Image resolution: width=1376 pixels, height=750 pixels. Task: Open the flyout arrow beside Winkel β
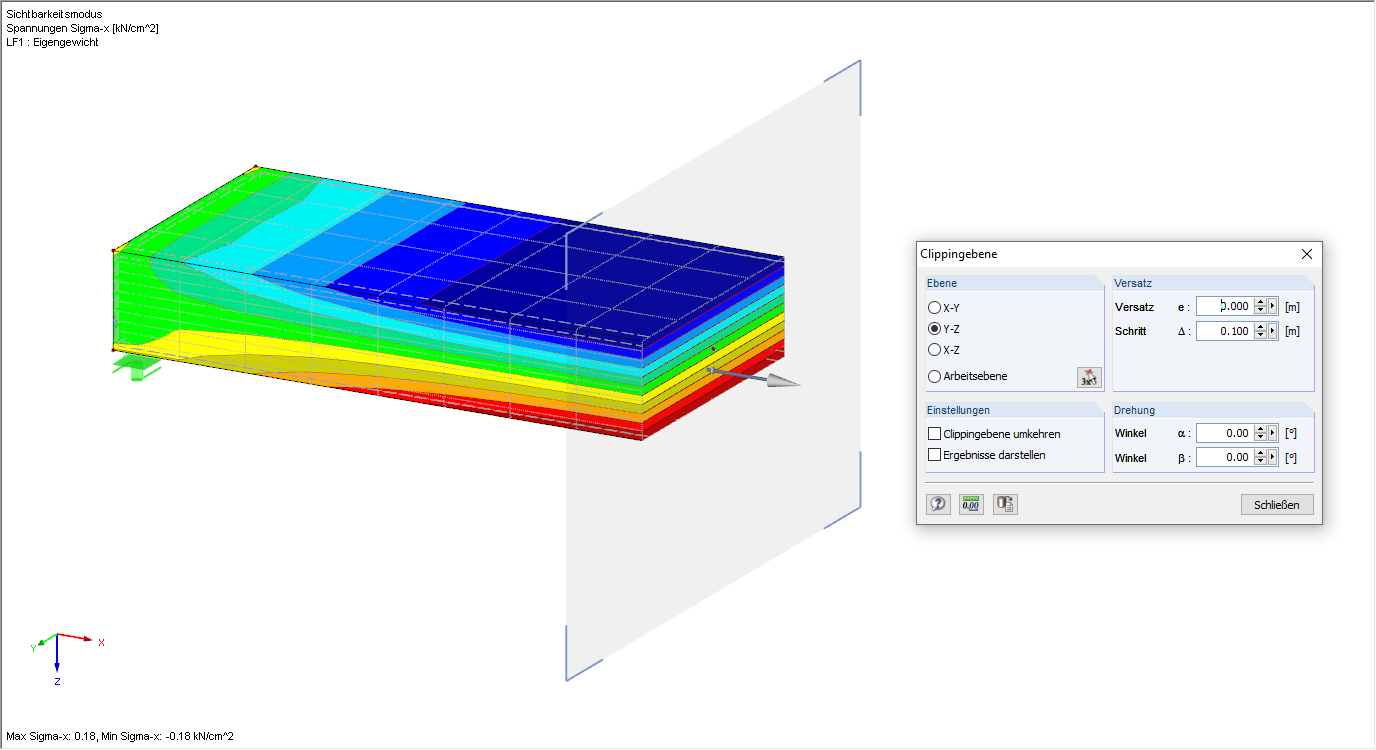(1273, 457)
